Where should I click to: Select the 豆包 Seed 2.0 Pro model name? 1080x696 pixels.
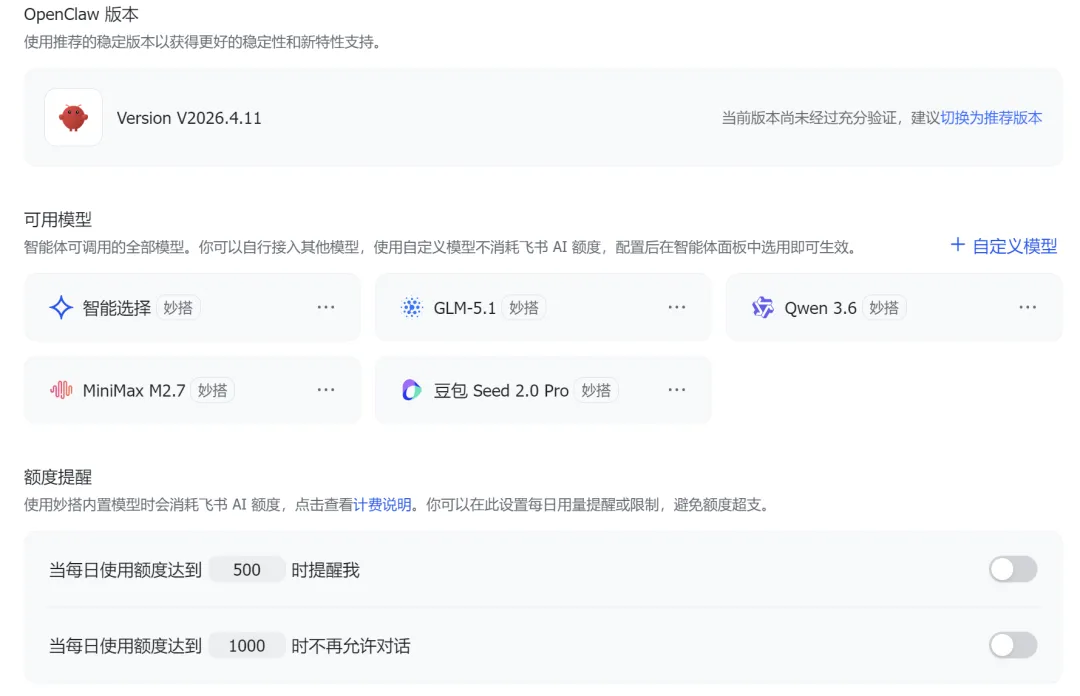coord(501,391)
